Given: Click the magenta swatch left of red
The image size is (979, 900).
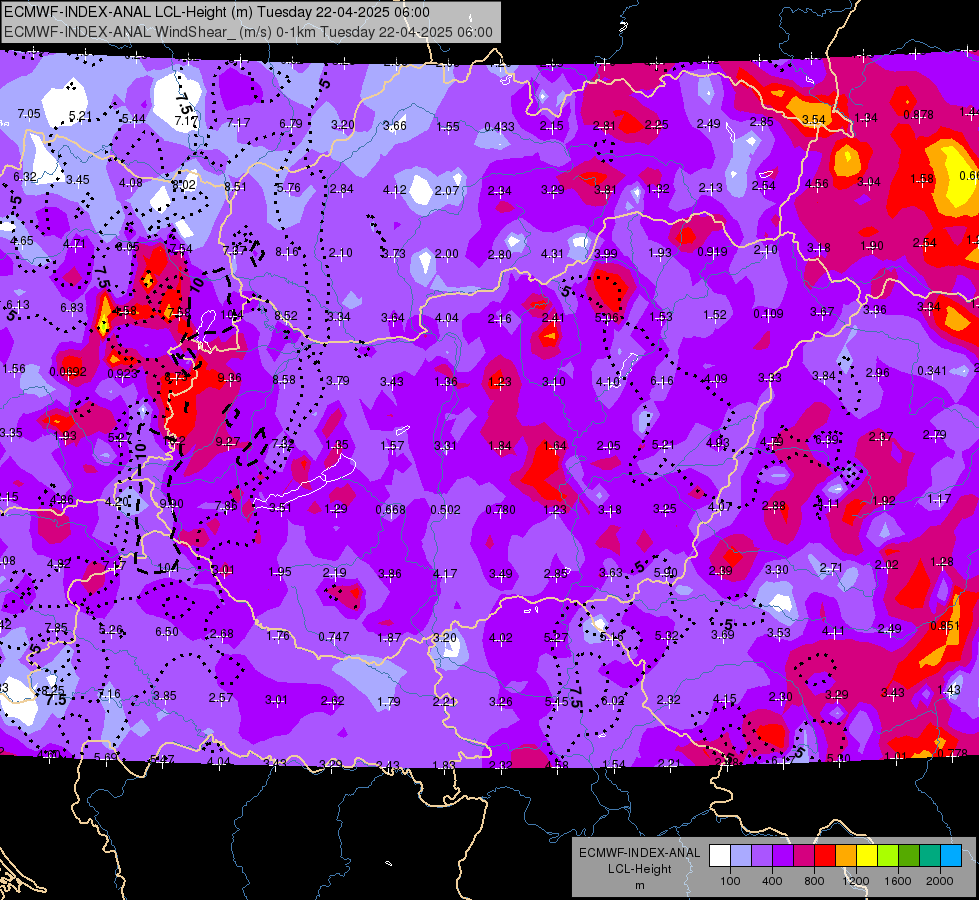Looking at the screenshot, I should pyautogui.click(x=804, y=855).
